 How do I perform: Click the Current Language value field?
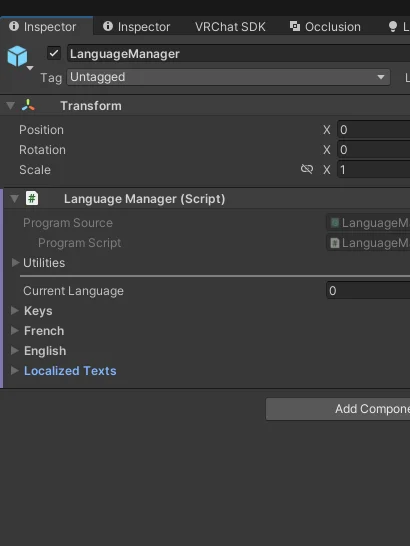click(x=368, y=291)
